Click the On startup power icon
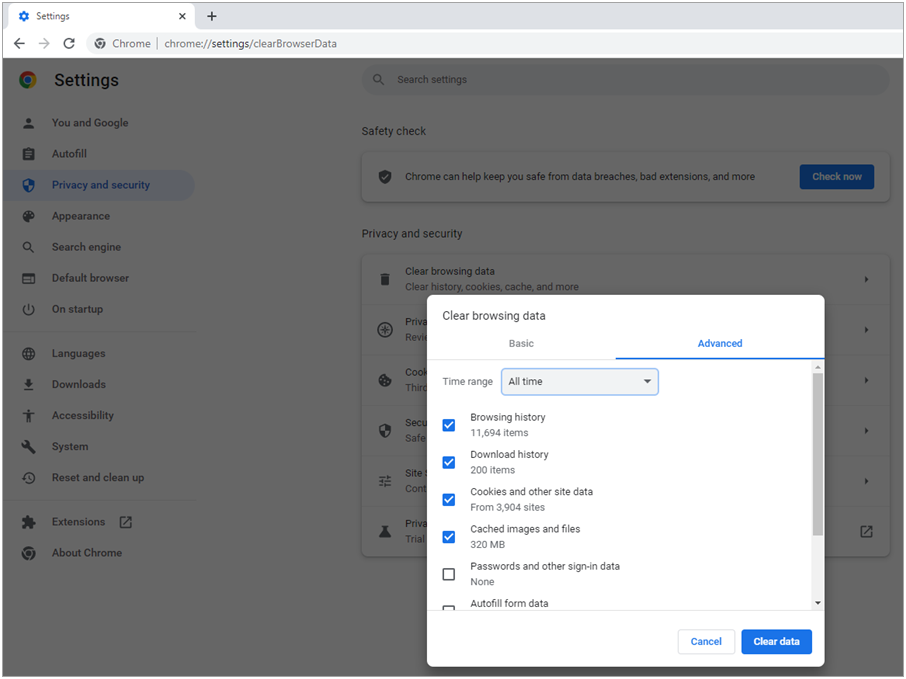The width and height of the screenshot is (906, 679). pos(28,309)
